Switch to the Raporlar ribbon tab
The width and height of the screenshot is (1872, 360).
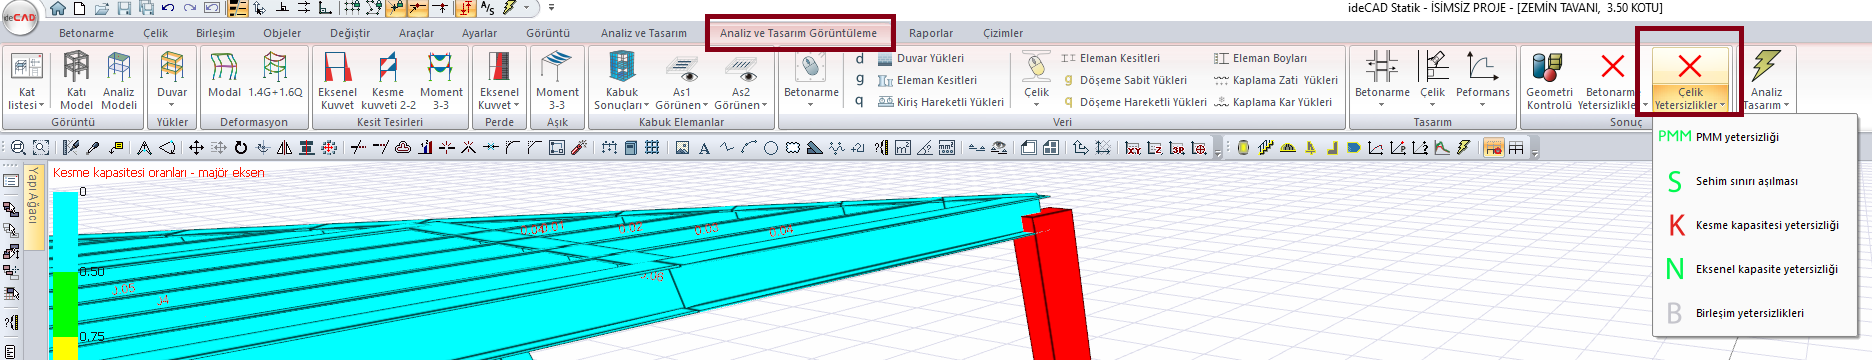coord(931,33)
